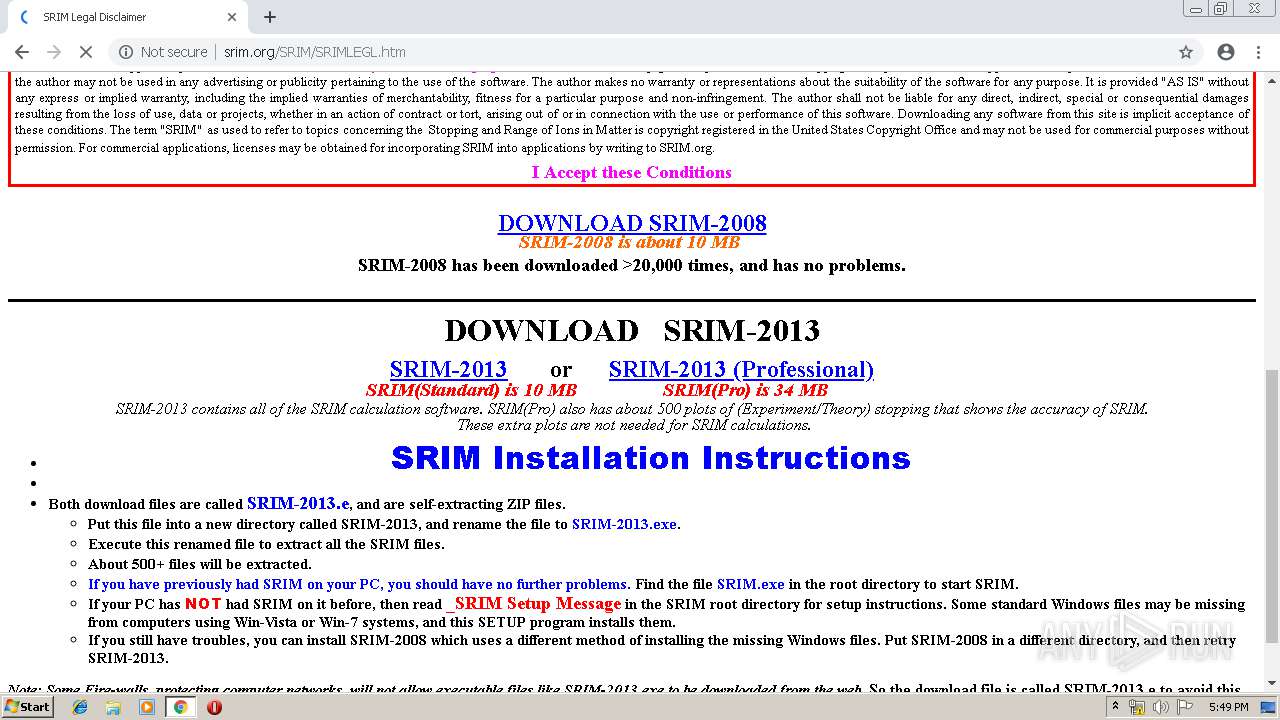Click the DOWNLOAD SRIM-2013 heading
The image size is (1280, 720).
tap(632, 330)
